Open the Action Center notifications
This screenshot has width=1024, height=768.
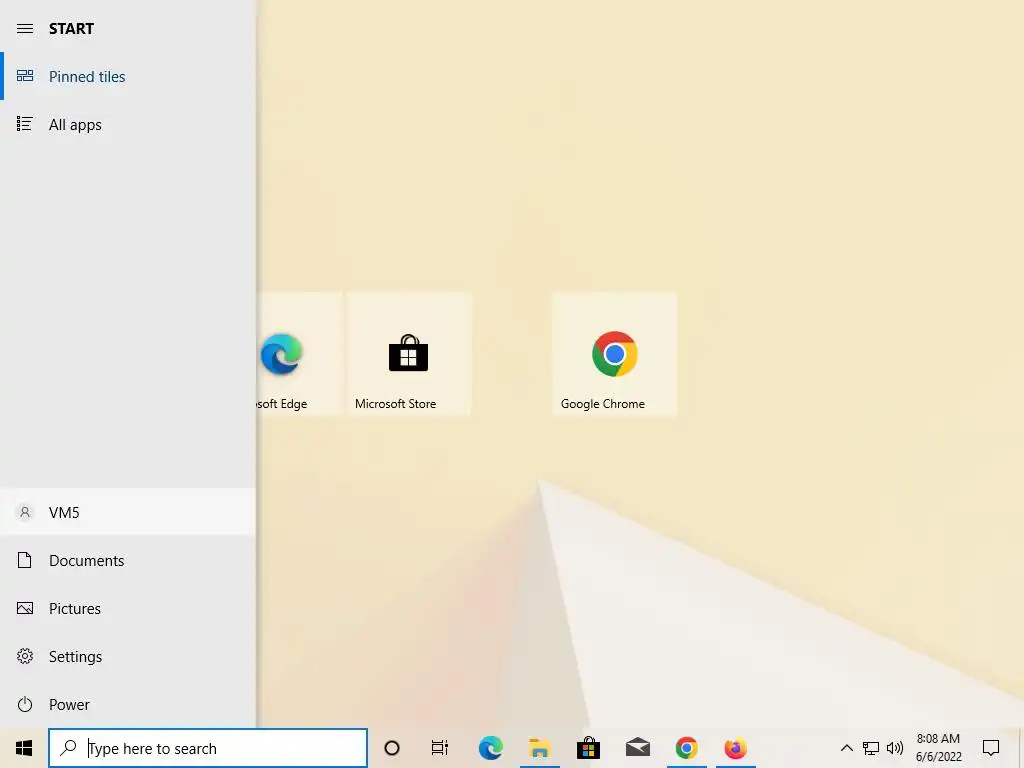(x=991, y=748)
